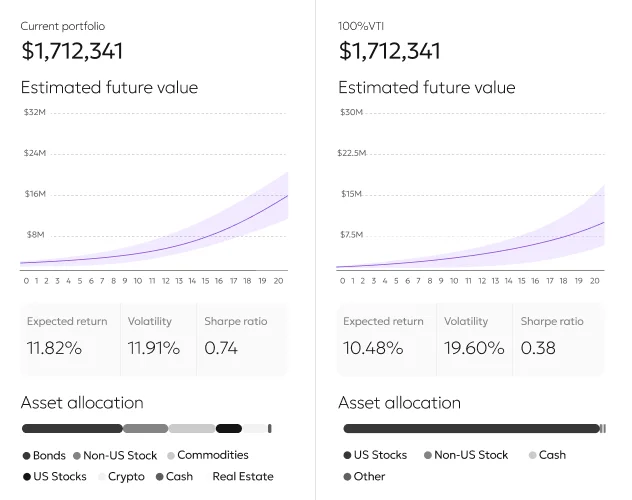Click the Bonds legend dot
The height and width of the screenshot is (500, 632).
coord(26,455)
